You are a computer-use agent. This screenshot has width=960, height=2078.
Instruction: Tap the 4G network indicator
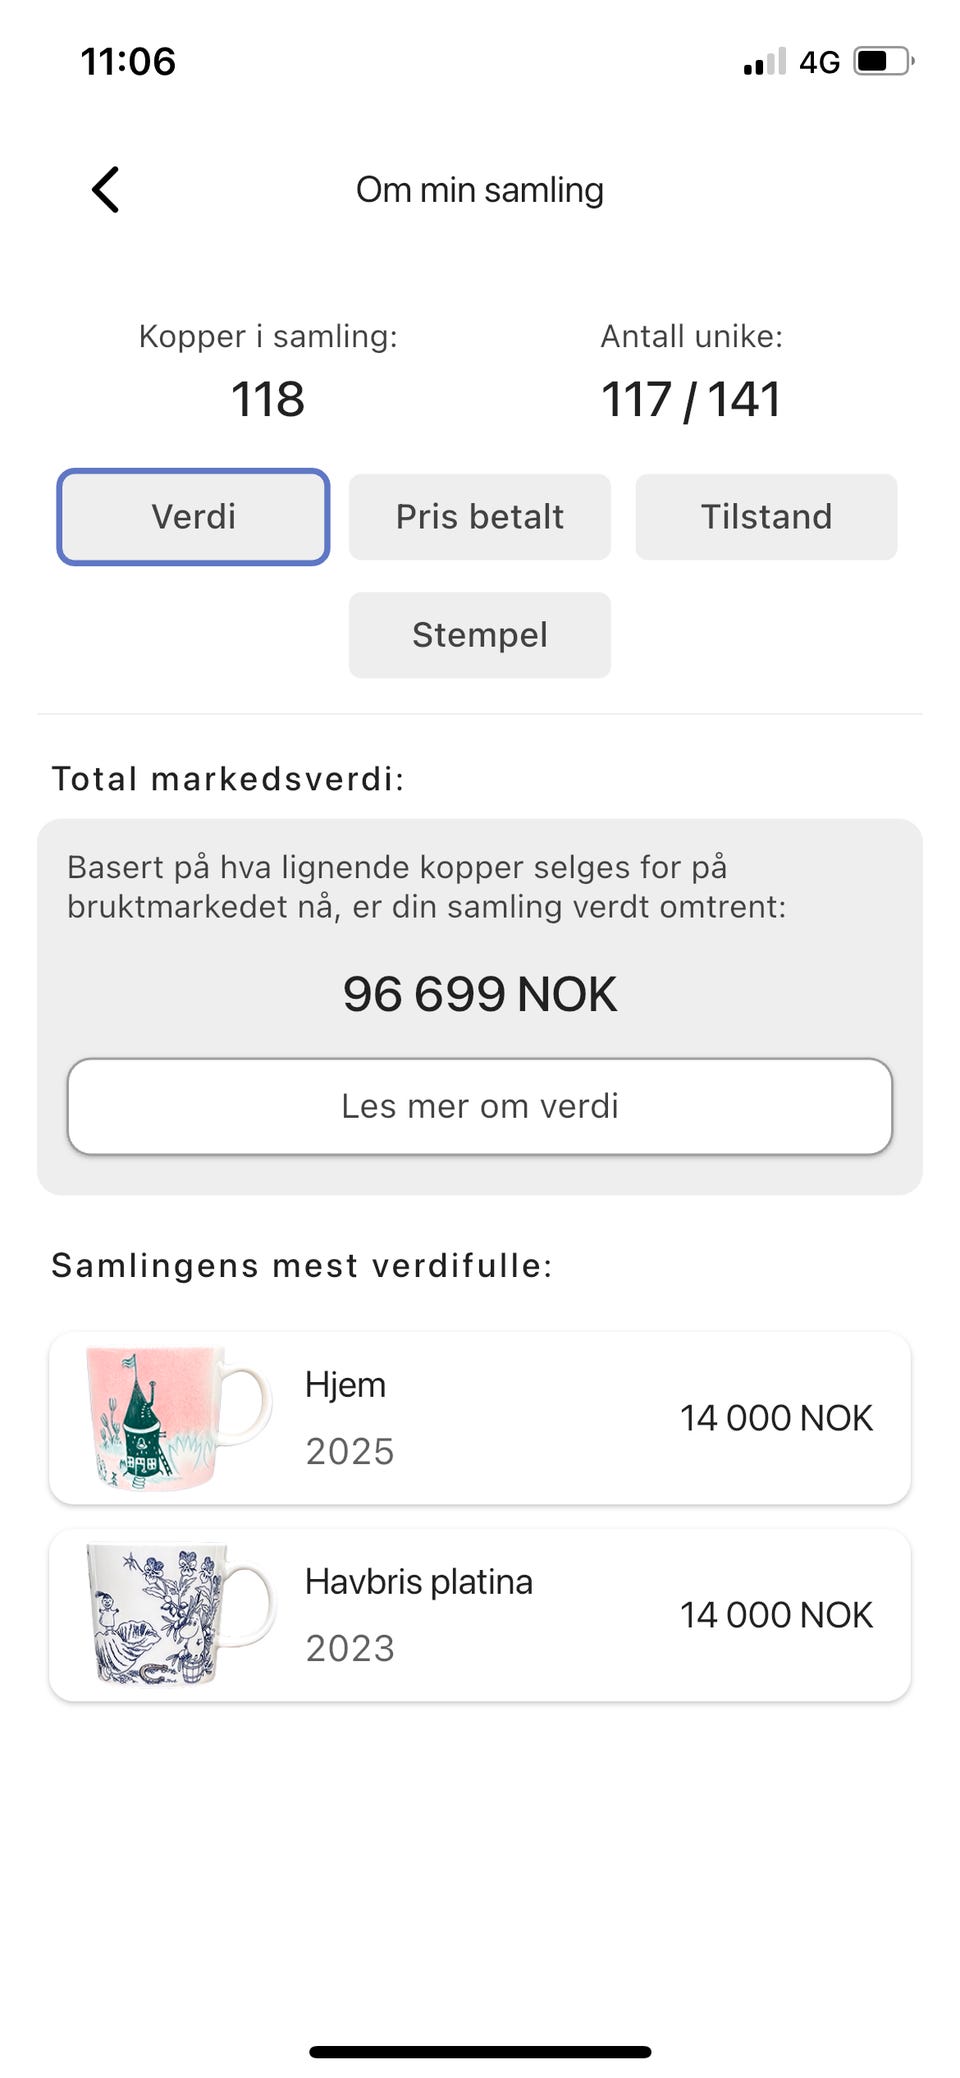(x=819, y=62)
